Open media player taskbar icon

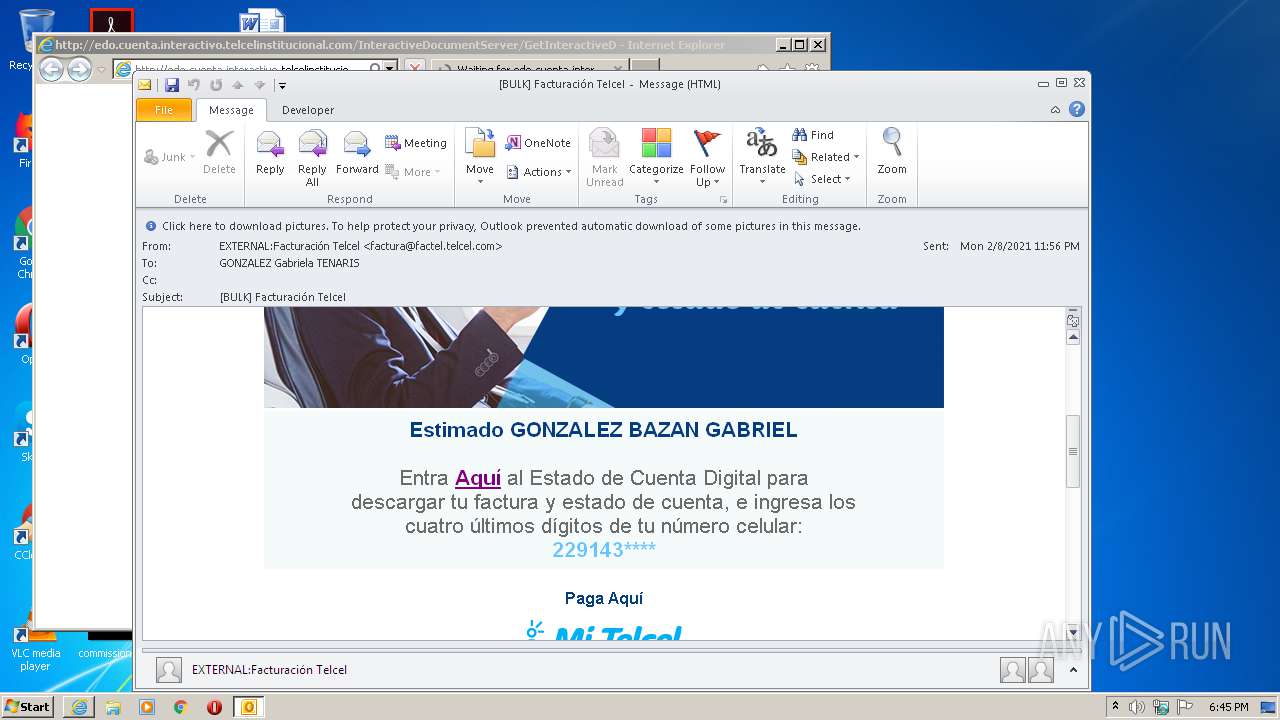tap(147, 707)
